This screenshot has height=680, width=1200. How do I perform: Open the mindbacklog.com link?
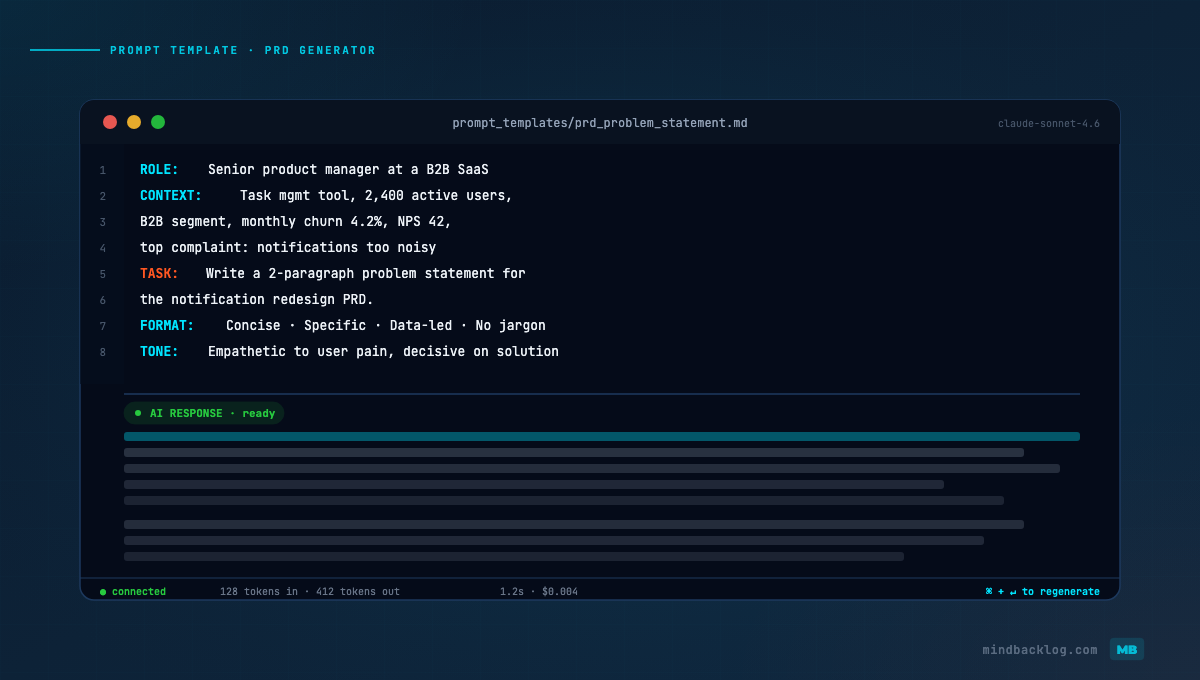1040,650
